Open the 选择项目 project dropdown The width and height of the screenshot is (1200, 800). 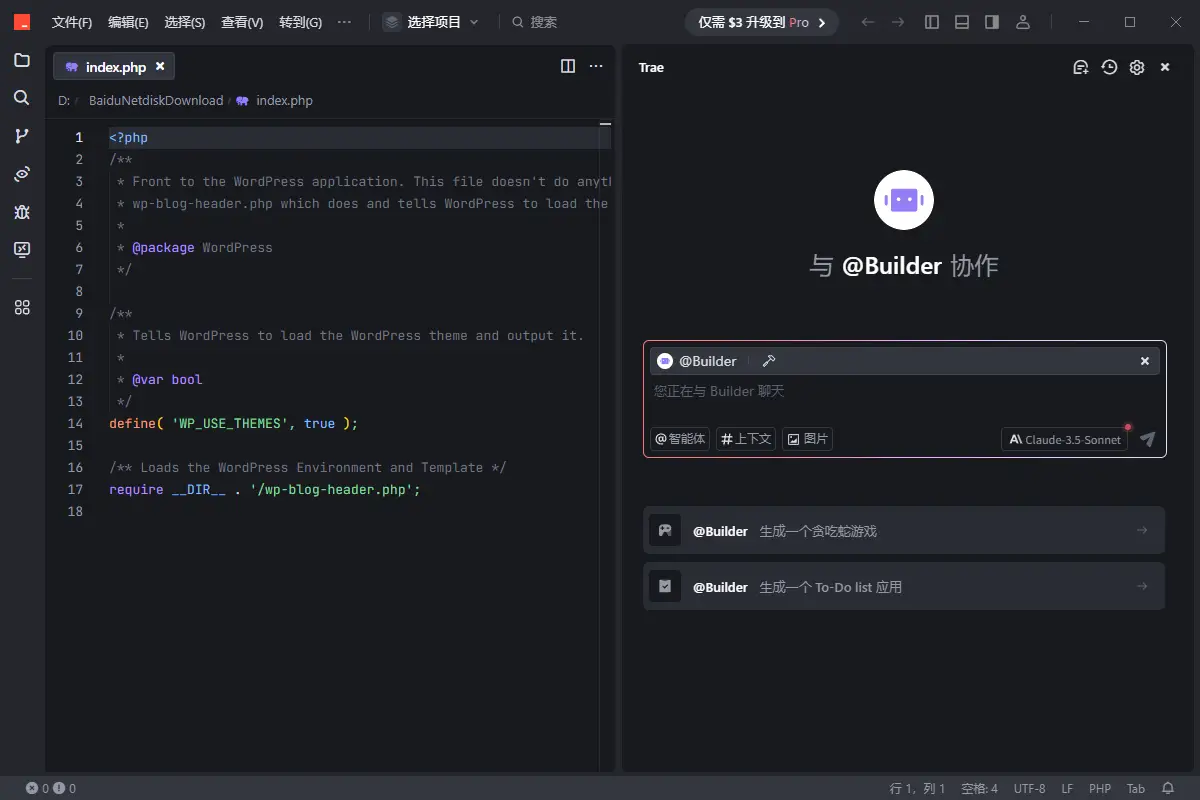(432, 22)
